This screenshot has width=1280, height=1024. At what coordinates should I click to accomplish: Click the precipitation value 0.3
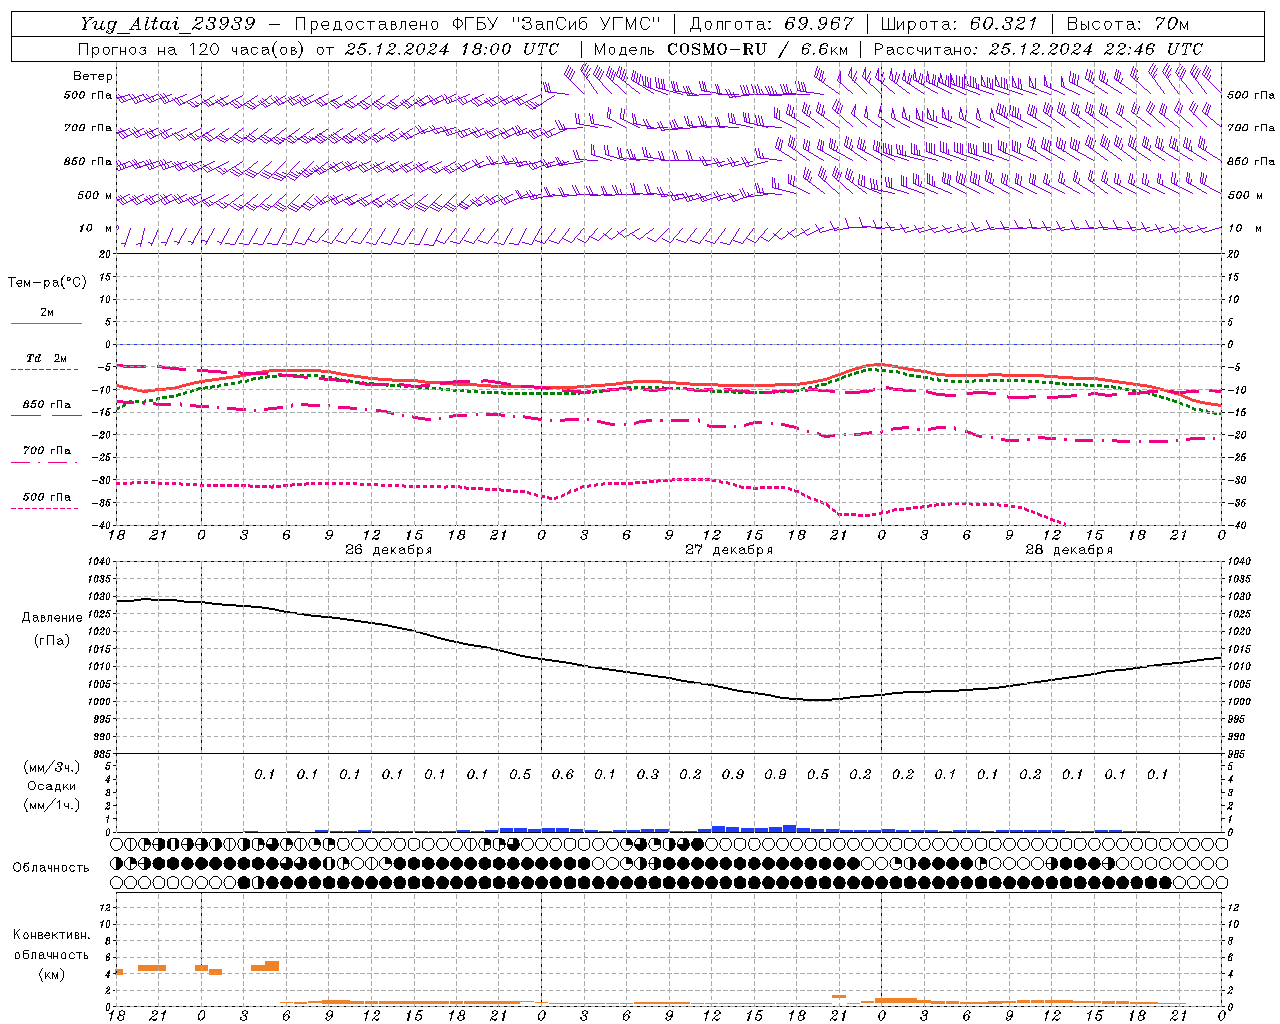pos(648,774)
